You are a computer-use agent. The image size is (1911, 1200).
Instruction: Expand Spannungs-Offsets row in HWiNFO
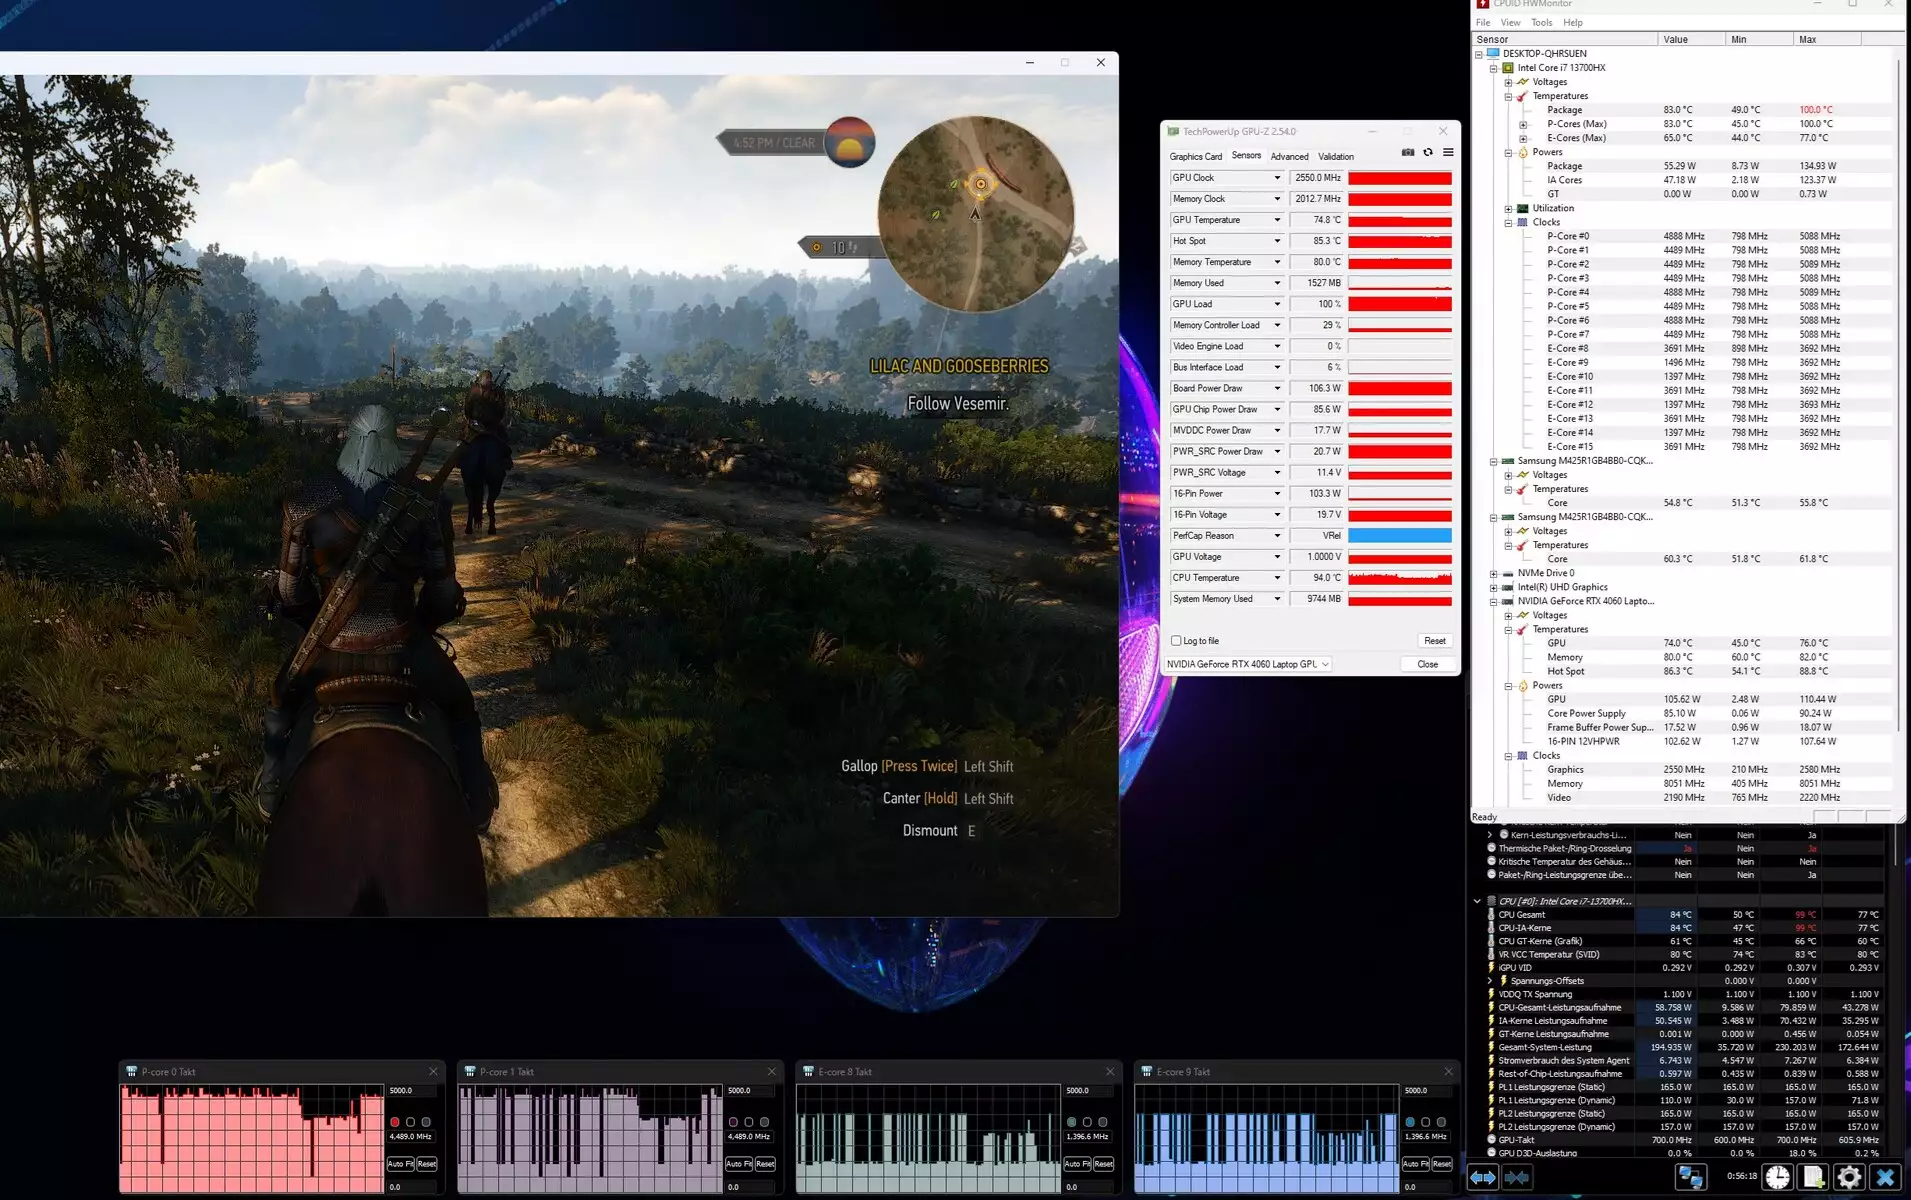1490,981
